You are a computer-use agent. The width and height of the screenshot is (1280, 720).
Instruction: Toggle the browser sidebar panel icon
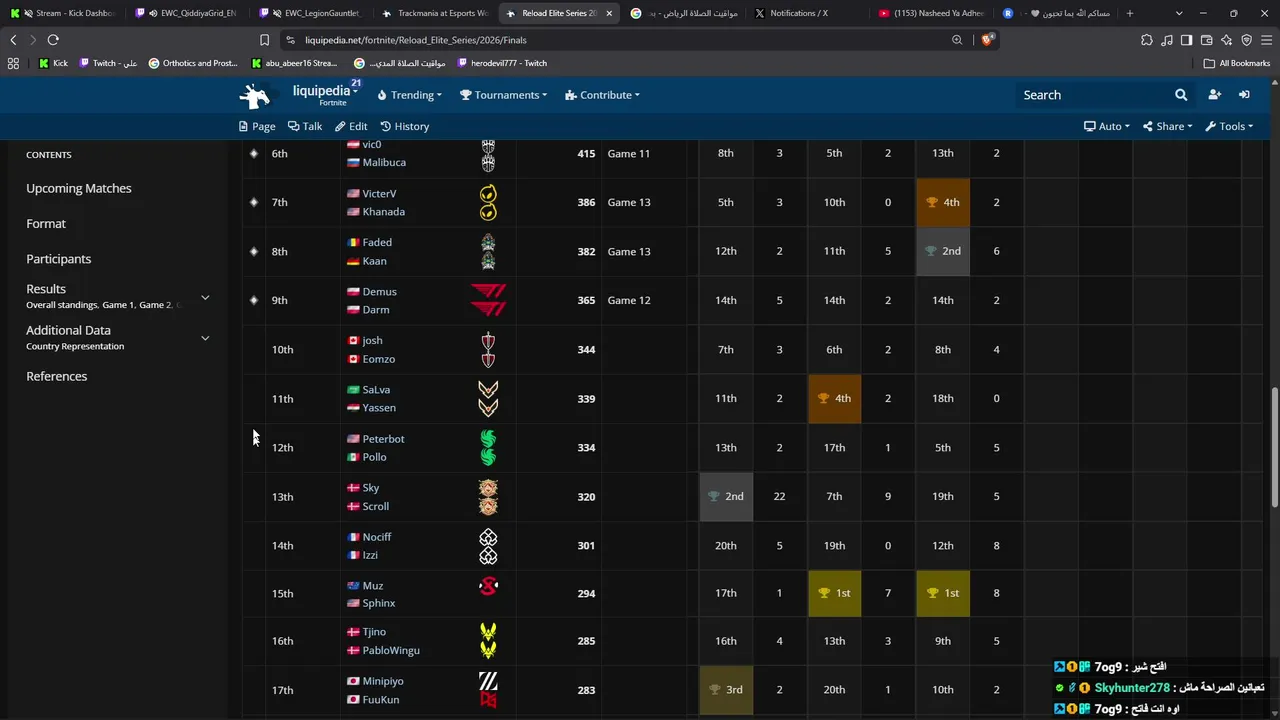1187,40
